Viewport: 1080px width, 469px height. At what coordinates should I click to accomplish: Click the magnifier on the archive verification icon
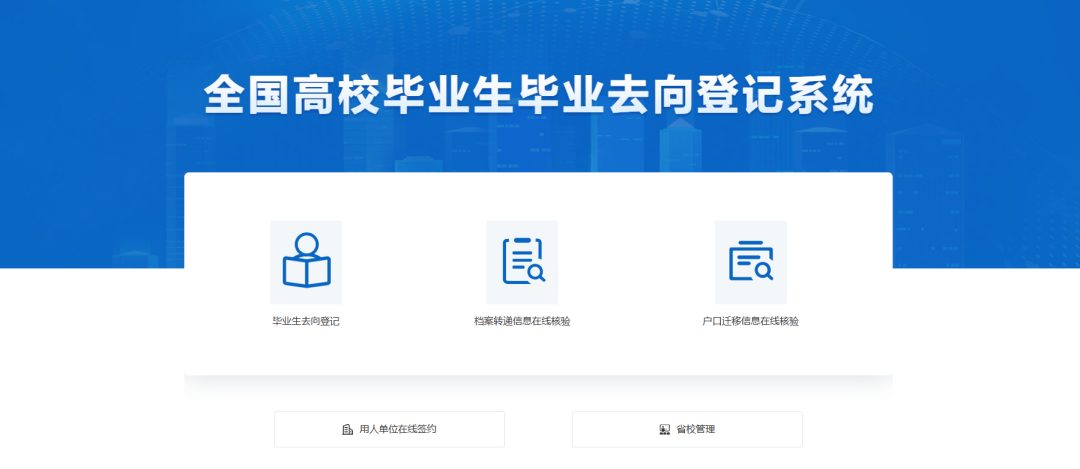[536, 272]
